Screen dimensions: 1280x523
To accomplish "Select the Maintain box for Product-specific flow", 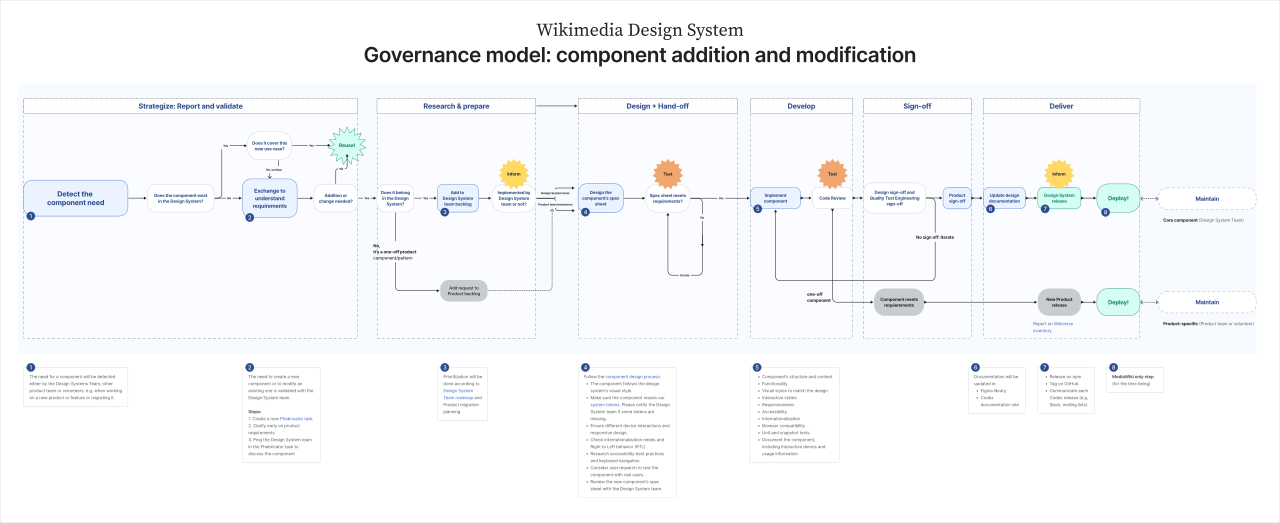I will 1207,301.
